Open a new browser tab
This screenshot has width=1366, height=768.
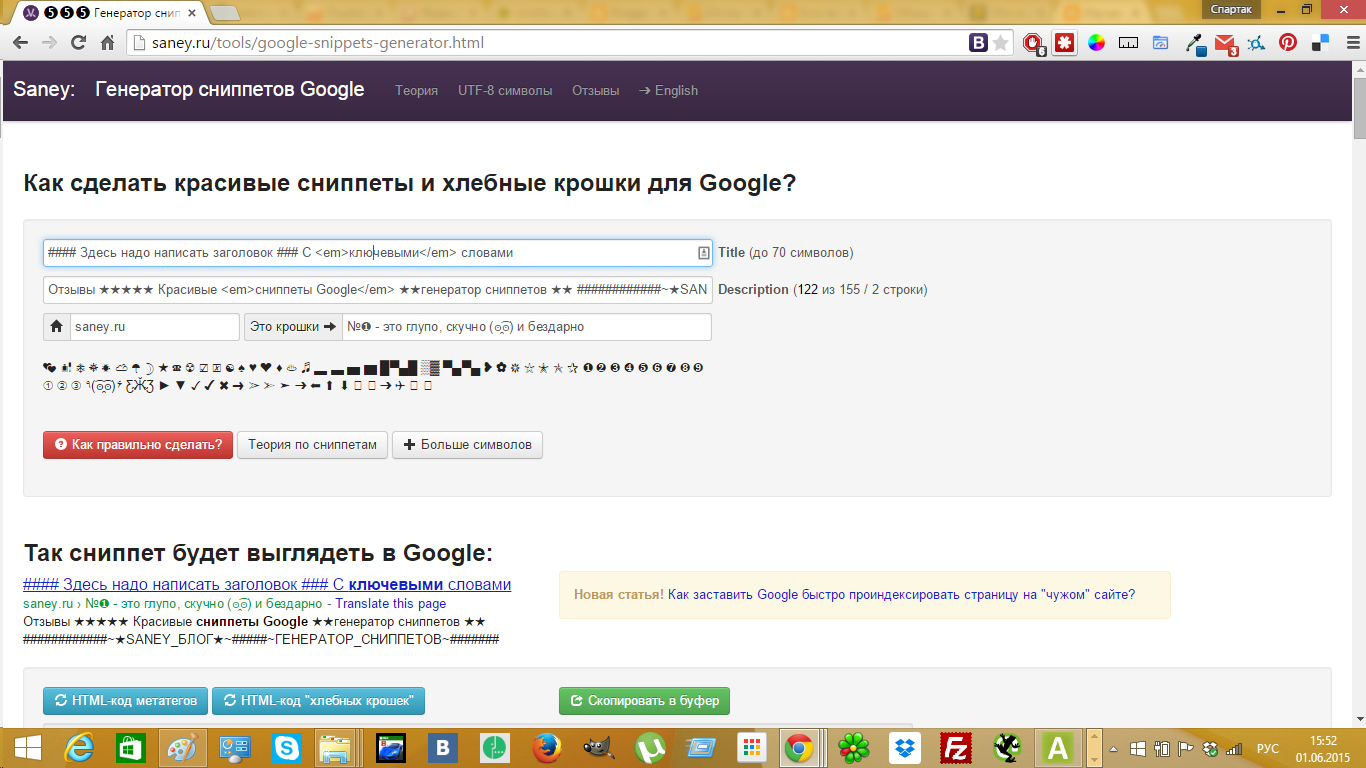pos(224,13)
